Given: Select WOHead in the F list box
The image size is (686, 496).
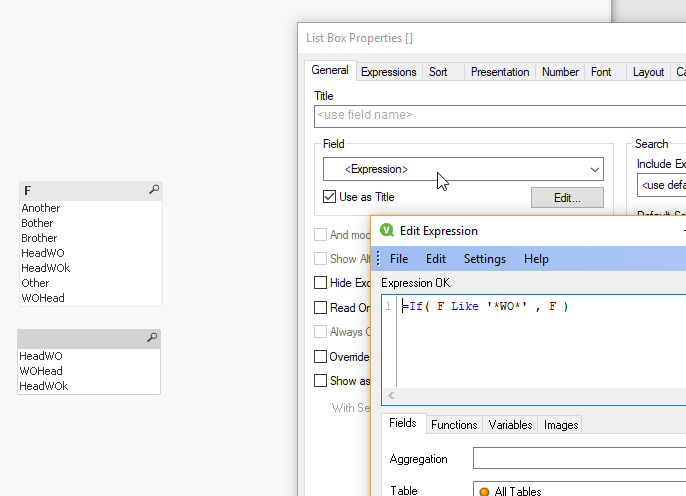Looking at the screenshot, I should 91,298.
